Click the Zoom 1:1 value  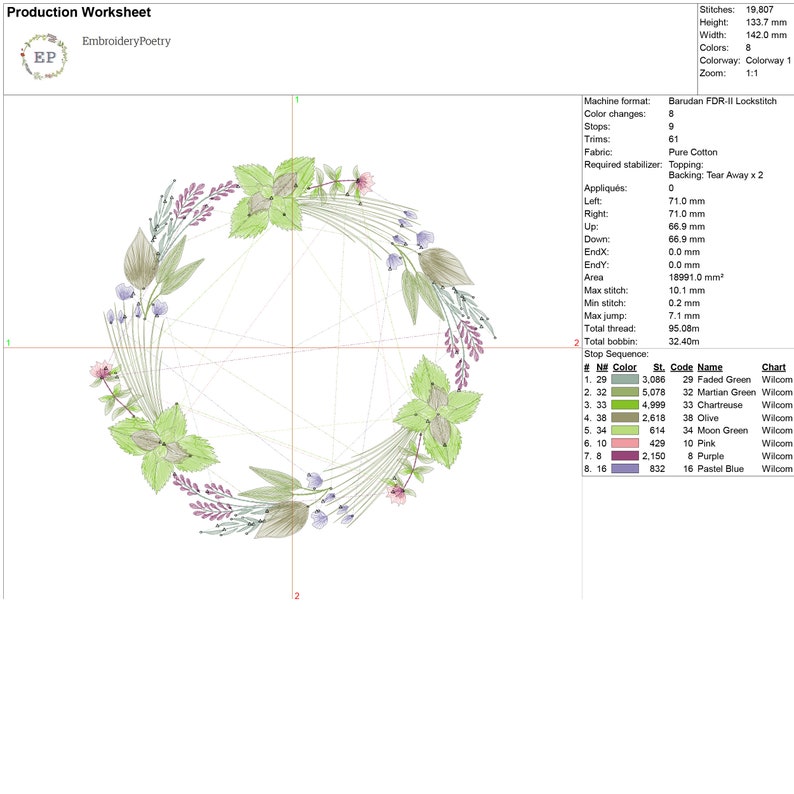(752, 73)
